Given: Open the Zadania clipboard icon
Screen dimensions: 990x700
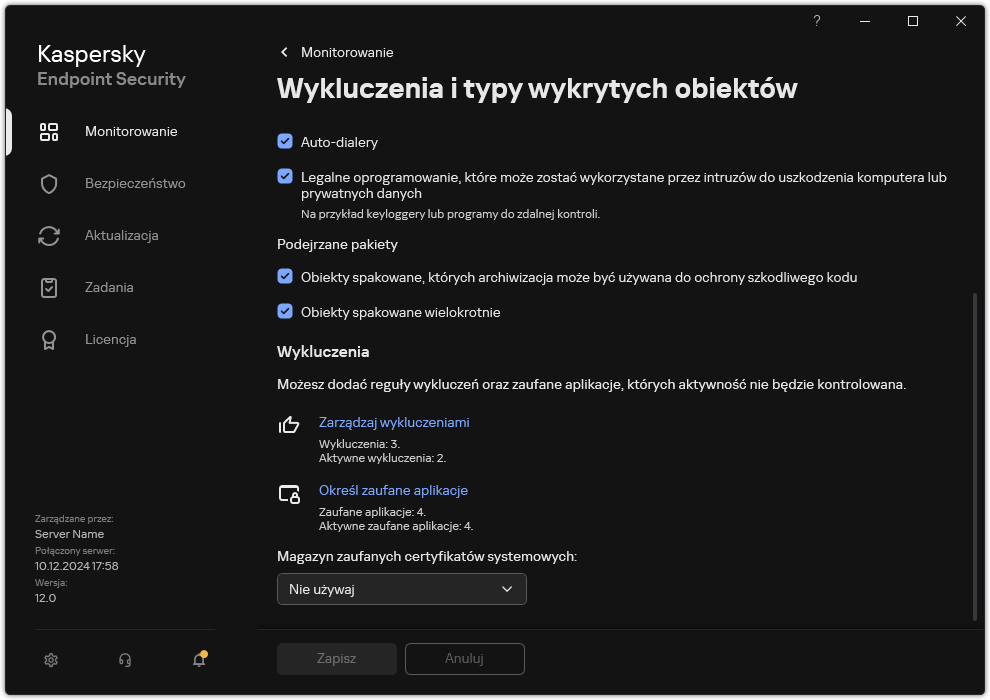Looking at the screenshot, I should coord(48,287).
